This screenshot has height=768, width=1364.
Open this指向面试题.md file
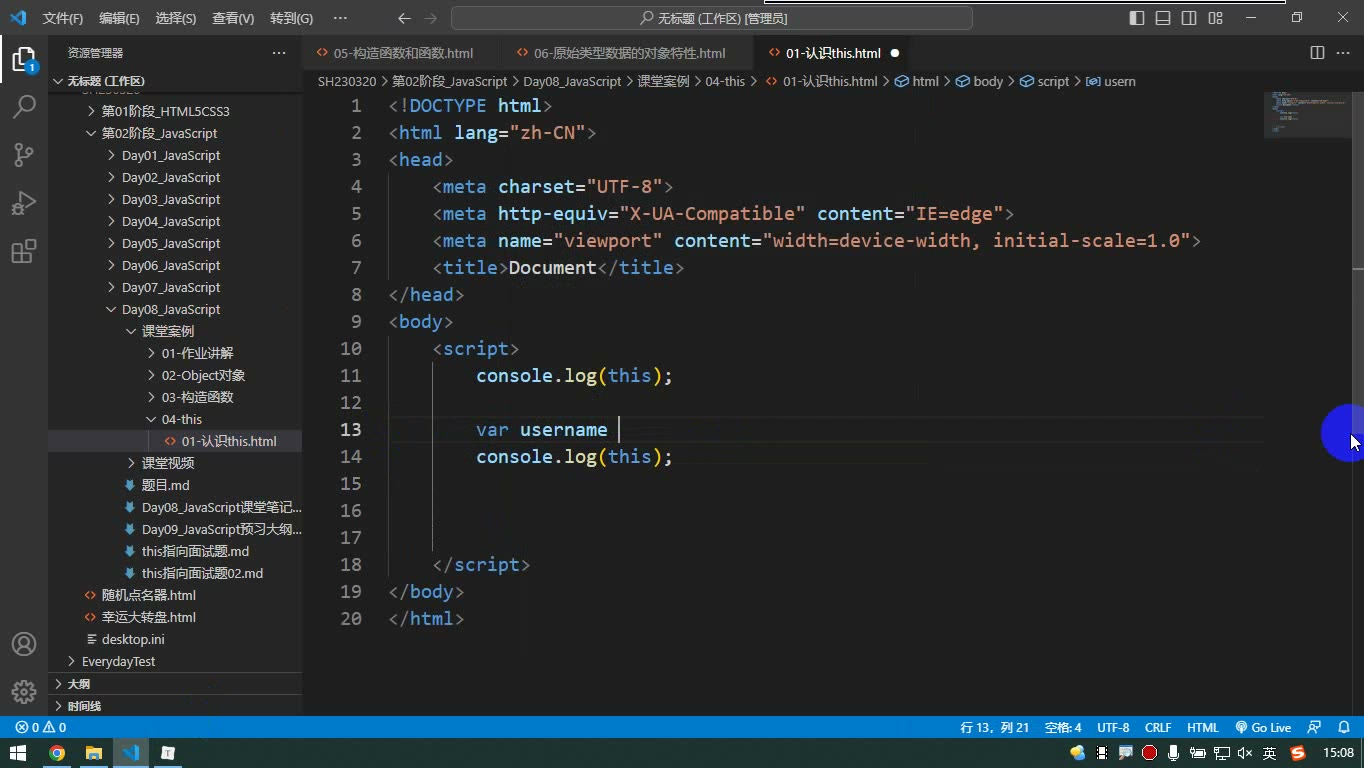[x=195, y=551]
